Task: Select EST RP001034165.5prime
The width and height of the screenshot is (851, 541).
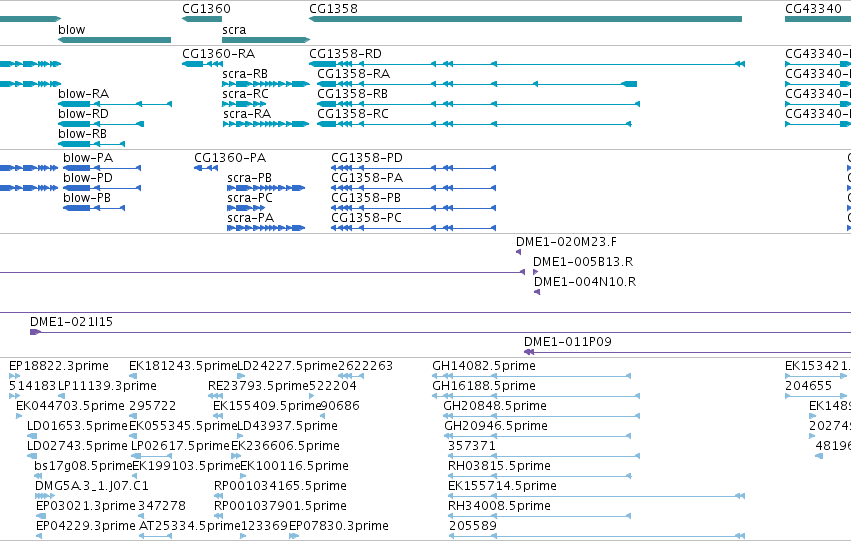Action: tap(281, 486)
